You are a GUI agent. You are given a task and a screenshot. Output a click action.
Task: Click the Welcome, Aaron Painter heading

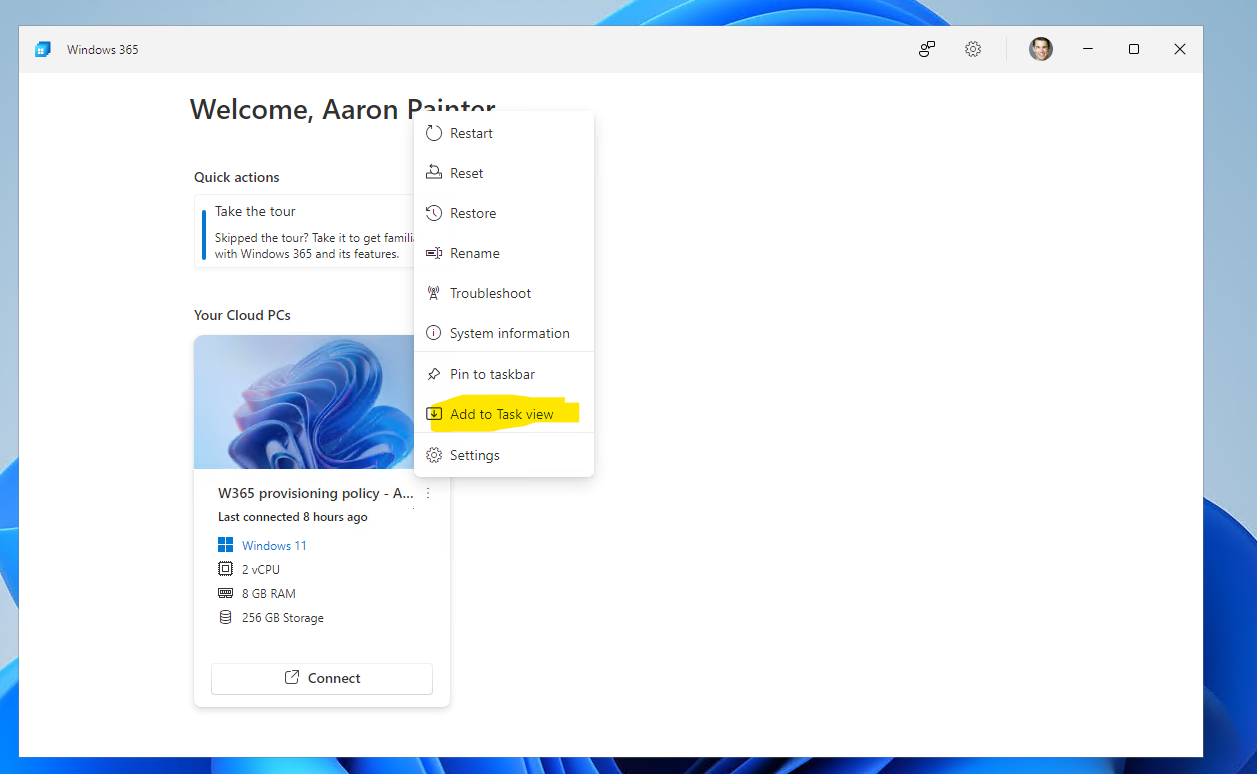click(343, 109)
